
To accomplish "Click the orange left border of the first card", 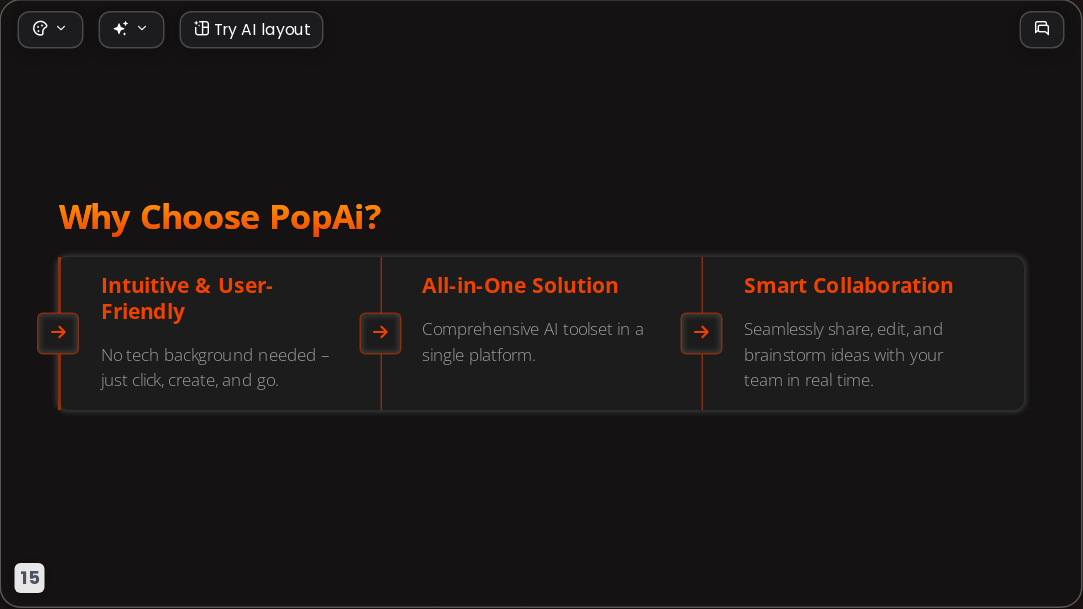I will point(60,333).
